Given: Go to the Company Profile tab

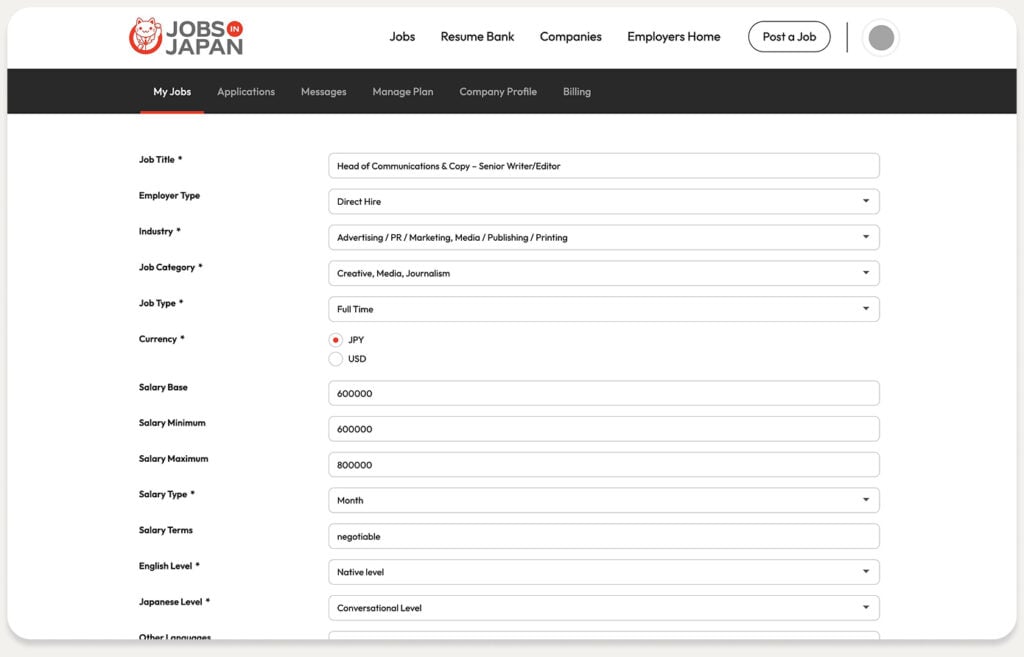Looking at the screenshot, I should coord(498,91).
